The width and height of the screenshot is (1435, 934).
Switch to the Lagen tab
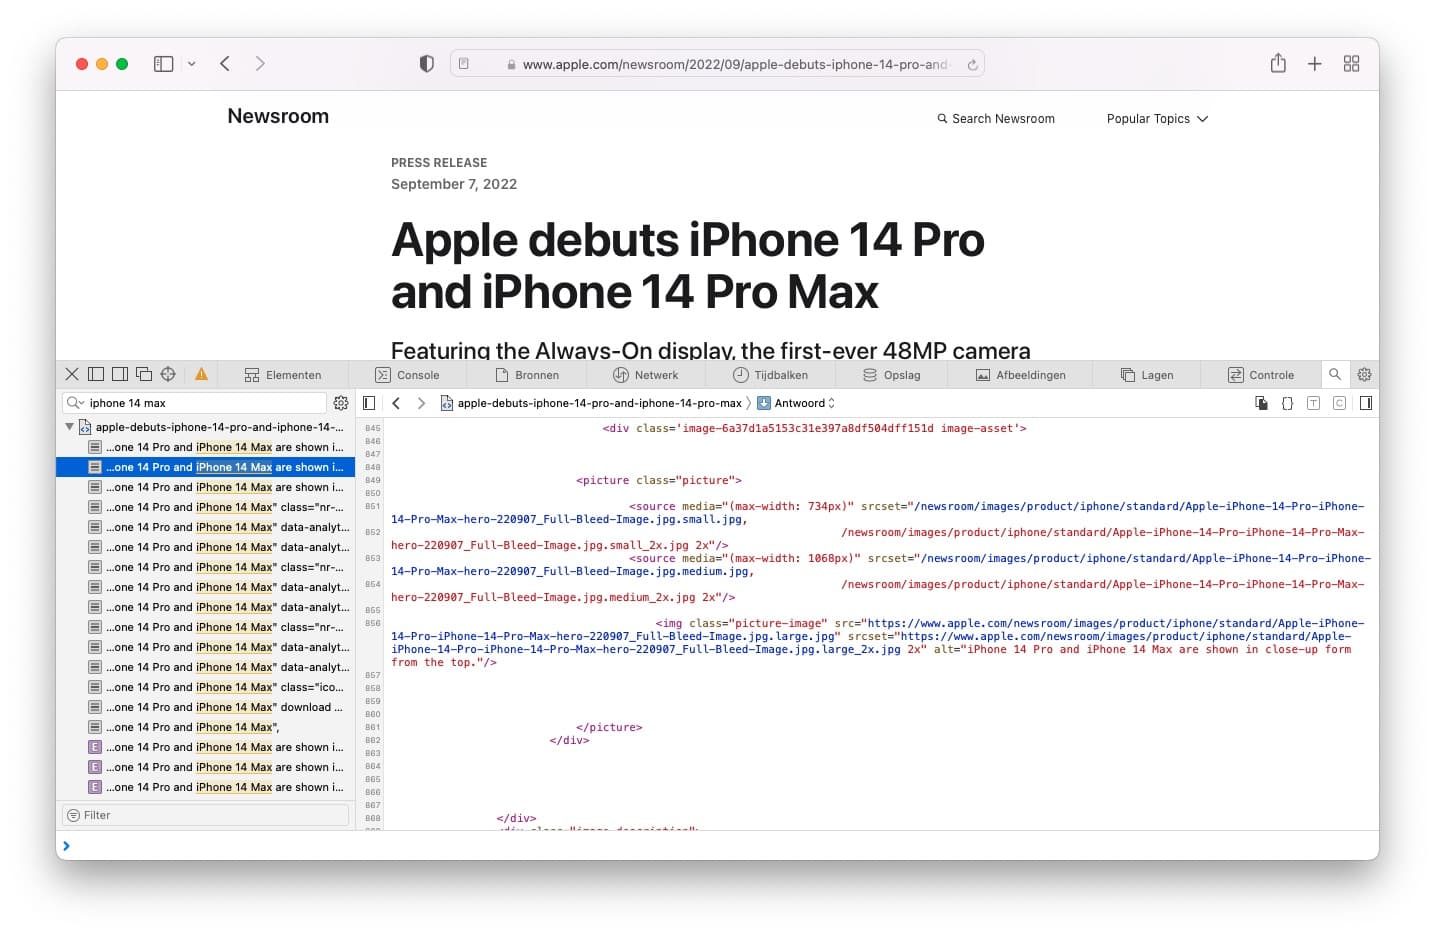tap(1147, 375)
